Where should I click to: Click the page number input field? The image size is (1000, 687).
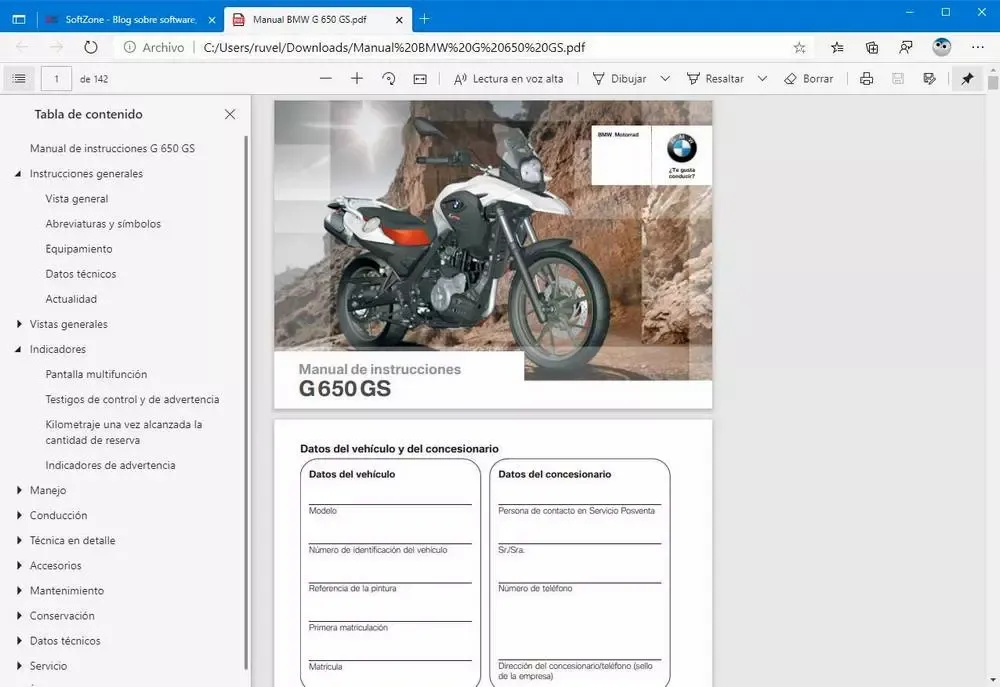pyautogui.click(x=57, y=78)
